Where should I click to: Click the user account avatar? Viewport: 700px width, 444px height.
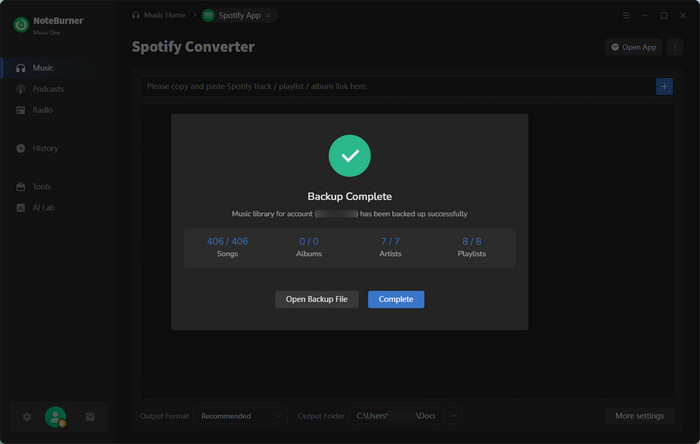coord(55,417)
